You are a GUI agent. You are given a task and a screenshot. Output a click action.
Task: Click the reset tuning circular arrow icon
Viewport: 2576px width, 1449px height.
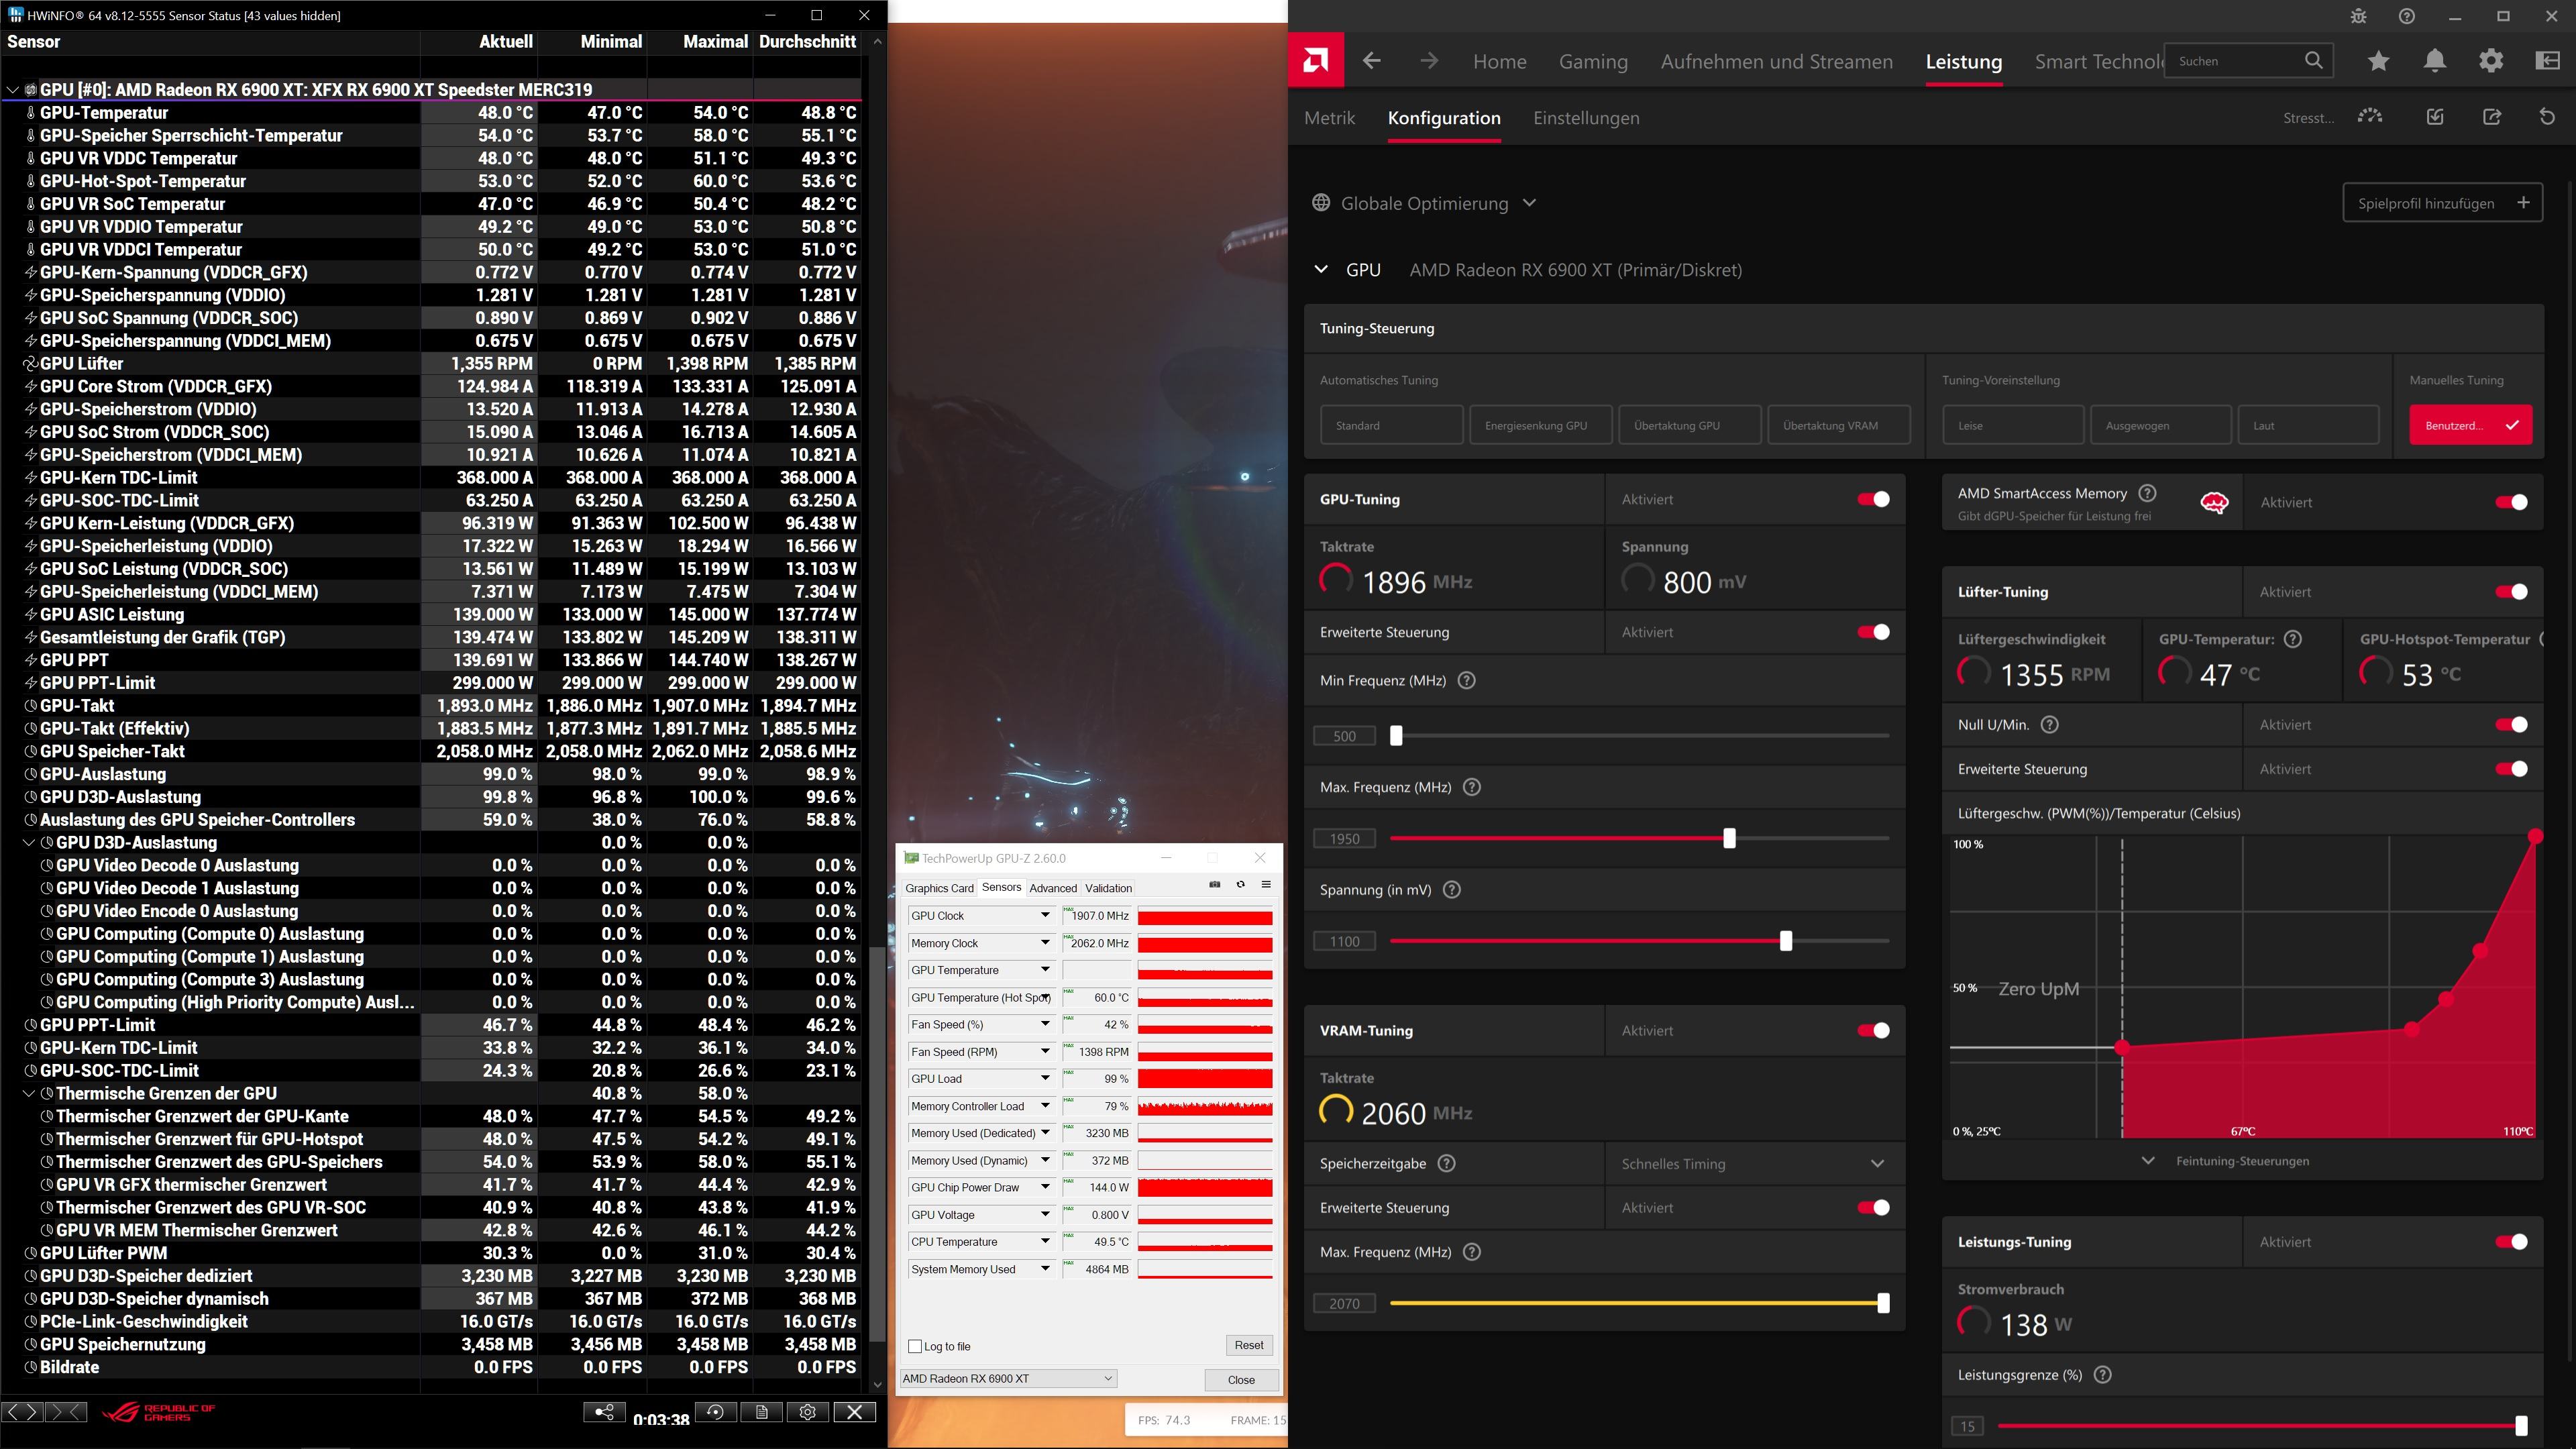click(2547, 117)
